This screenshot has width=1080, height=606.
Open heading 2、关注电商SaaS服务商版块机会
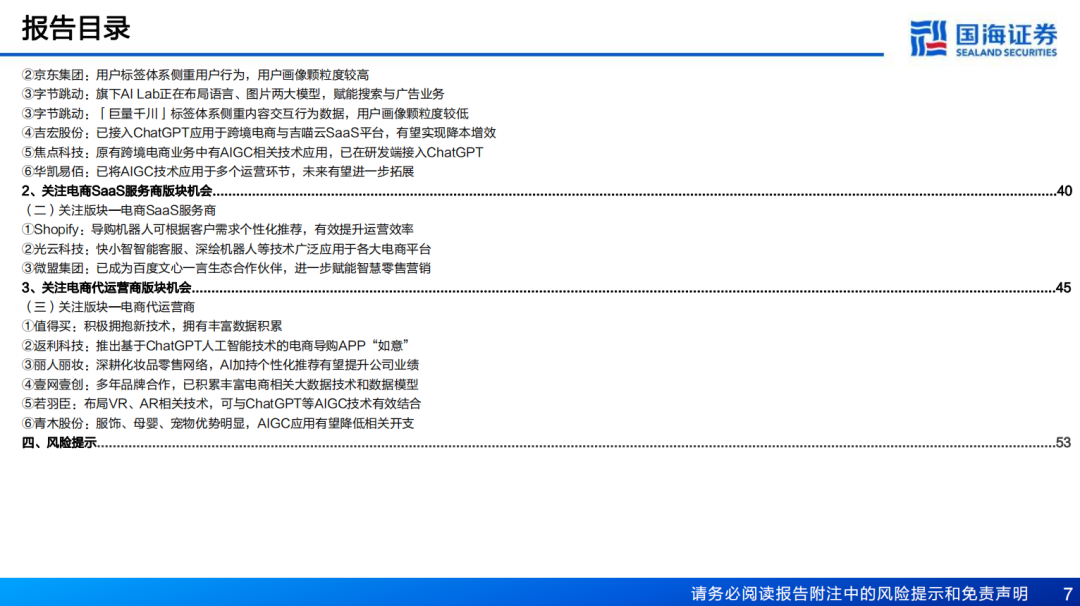pyautogui.click(x=117, y=191)
